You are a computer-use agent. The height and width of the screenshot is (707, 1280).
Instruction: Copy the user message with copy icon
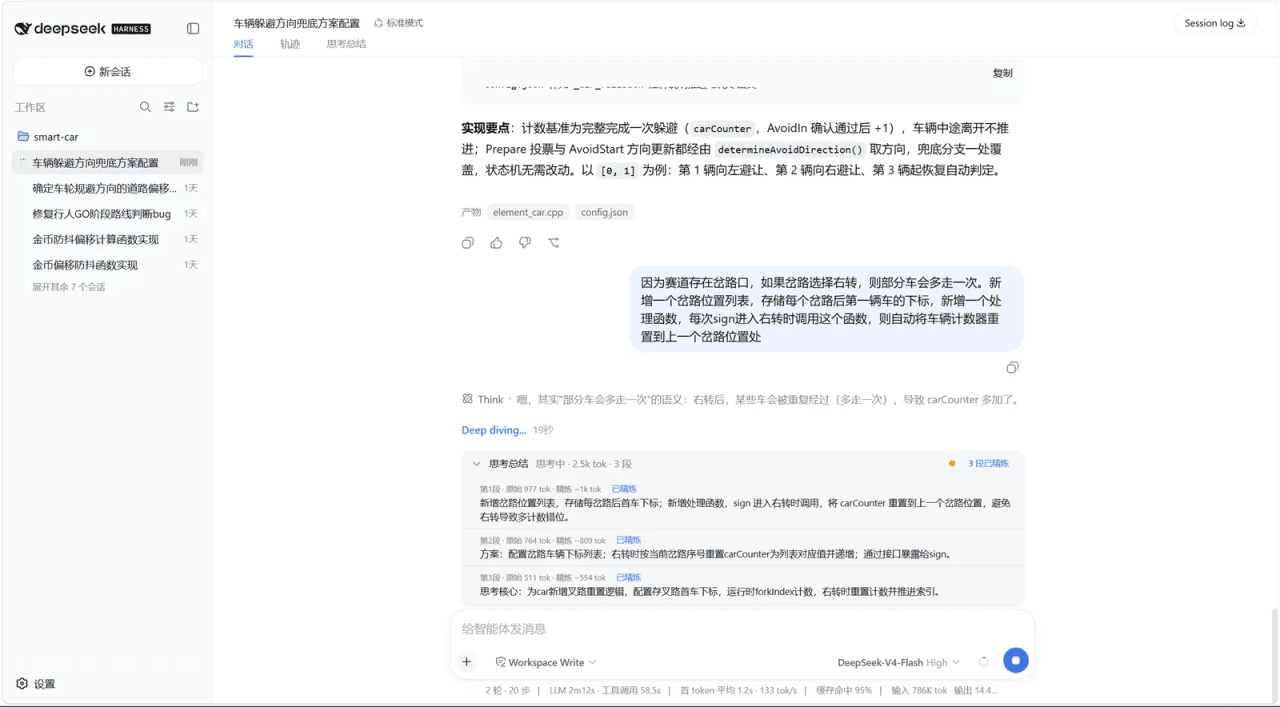[x=1013, y=368]
